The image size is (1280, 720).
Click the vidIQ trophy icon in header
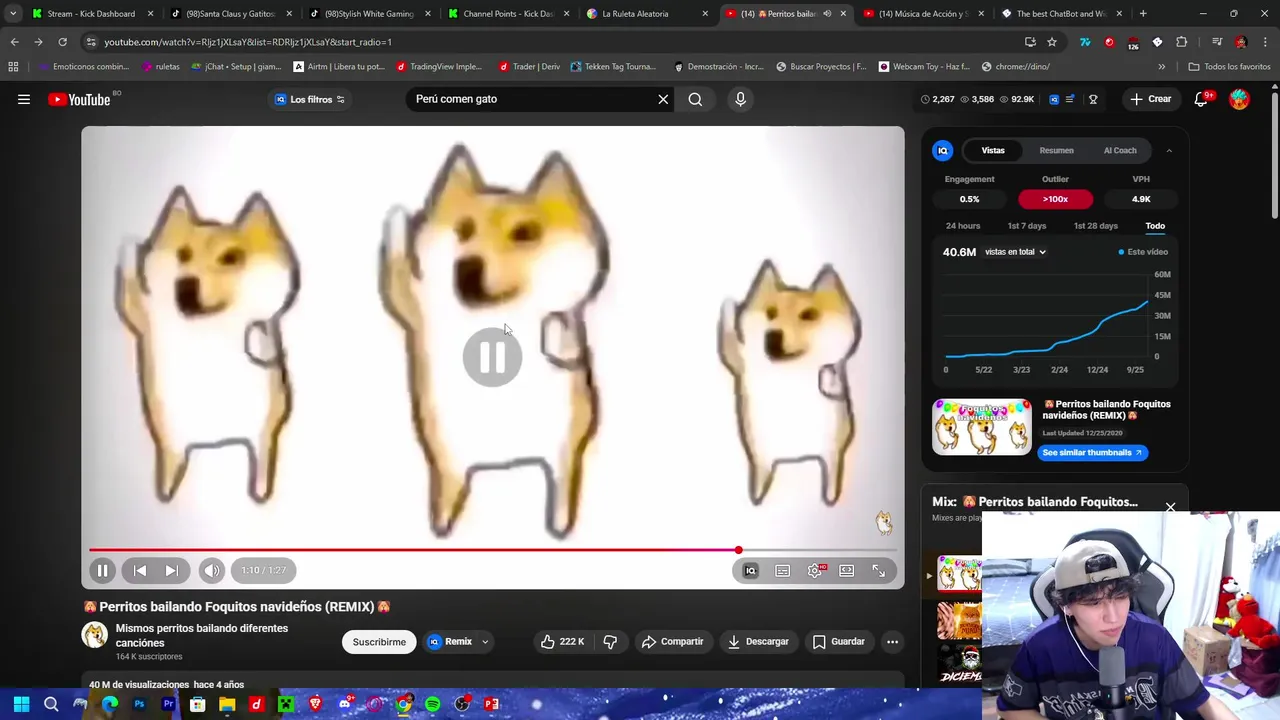tap(1093, 99)
